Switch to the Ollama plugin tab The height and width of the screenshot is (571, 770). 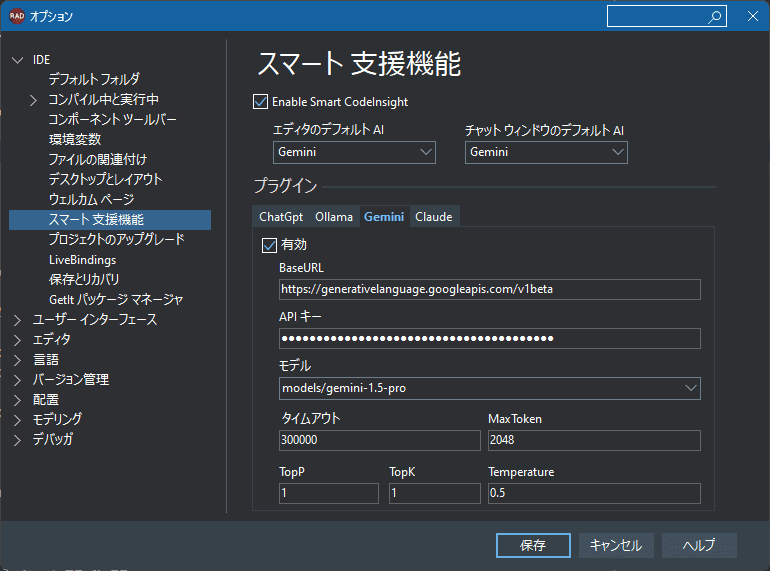click(x=334, y=217)
